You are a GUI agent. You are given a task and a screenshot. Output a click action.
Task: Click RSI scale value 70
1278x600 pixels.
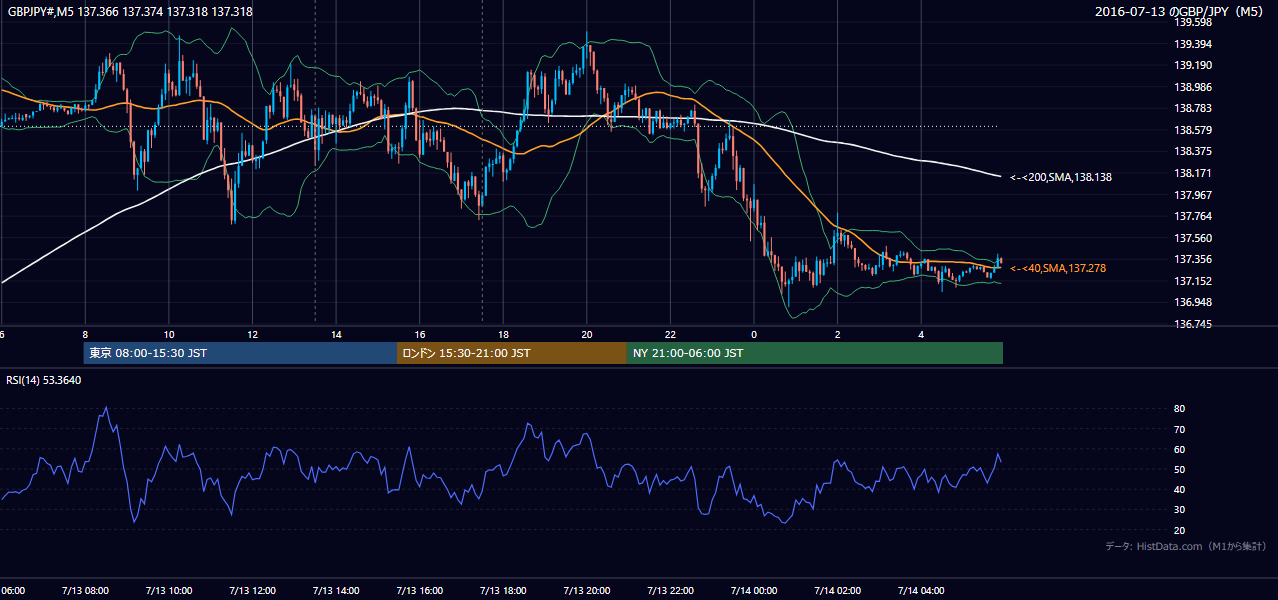click(1179, 429)
